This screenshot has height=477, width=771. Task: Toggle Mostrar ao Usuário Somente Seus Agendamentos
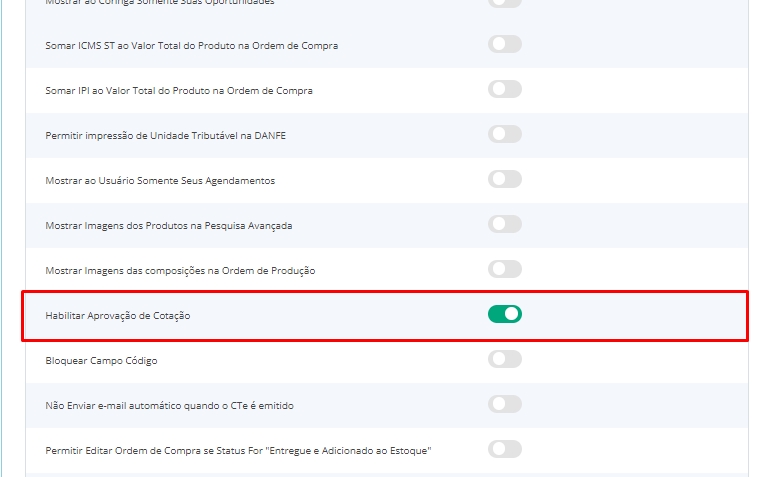(505, 179)
